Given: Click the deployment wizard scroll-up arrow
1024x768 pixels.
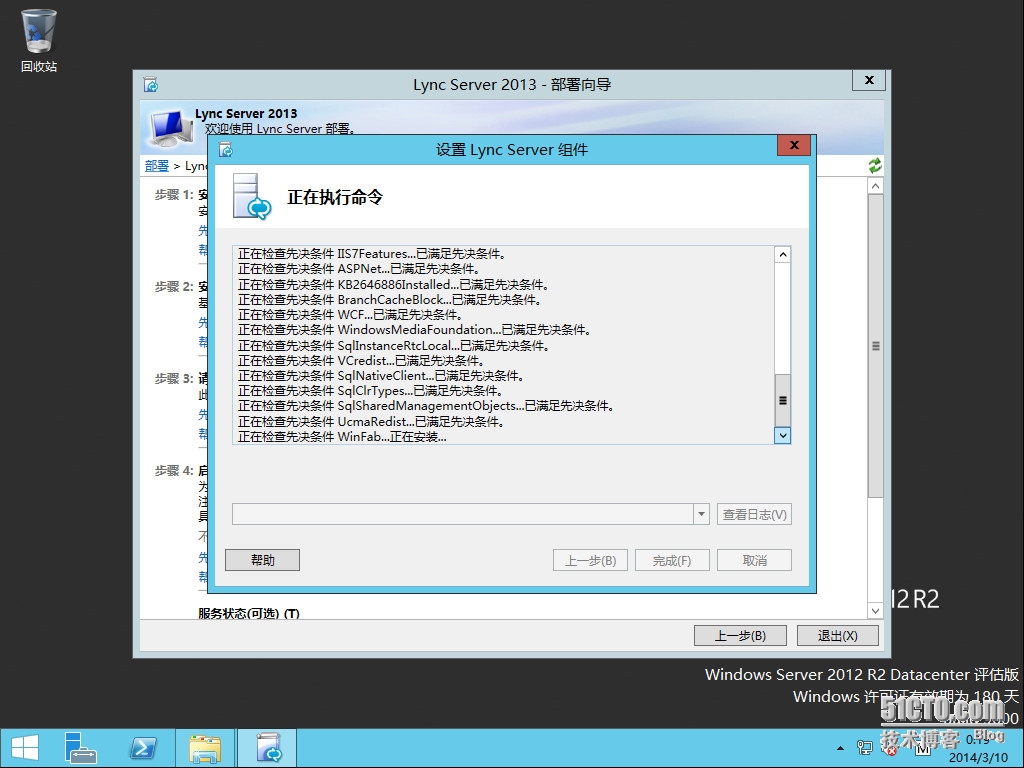Looking at the screenshot, I should 876,186.
